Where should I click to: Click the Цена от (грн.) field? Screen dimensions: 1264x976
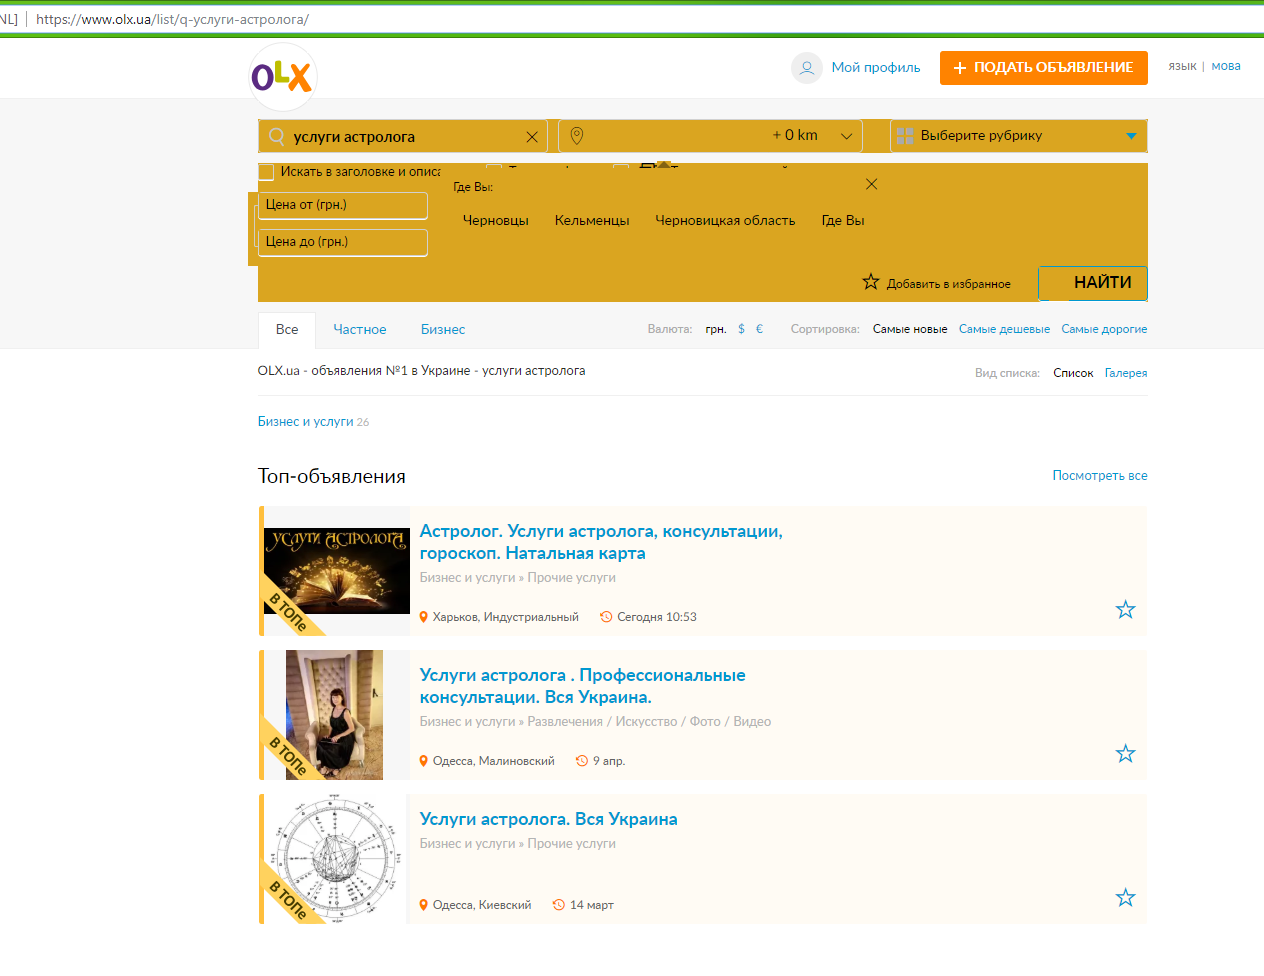point(342,205)
